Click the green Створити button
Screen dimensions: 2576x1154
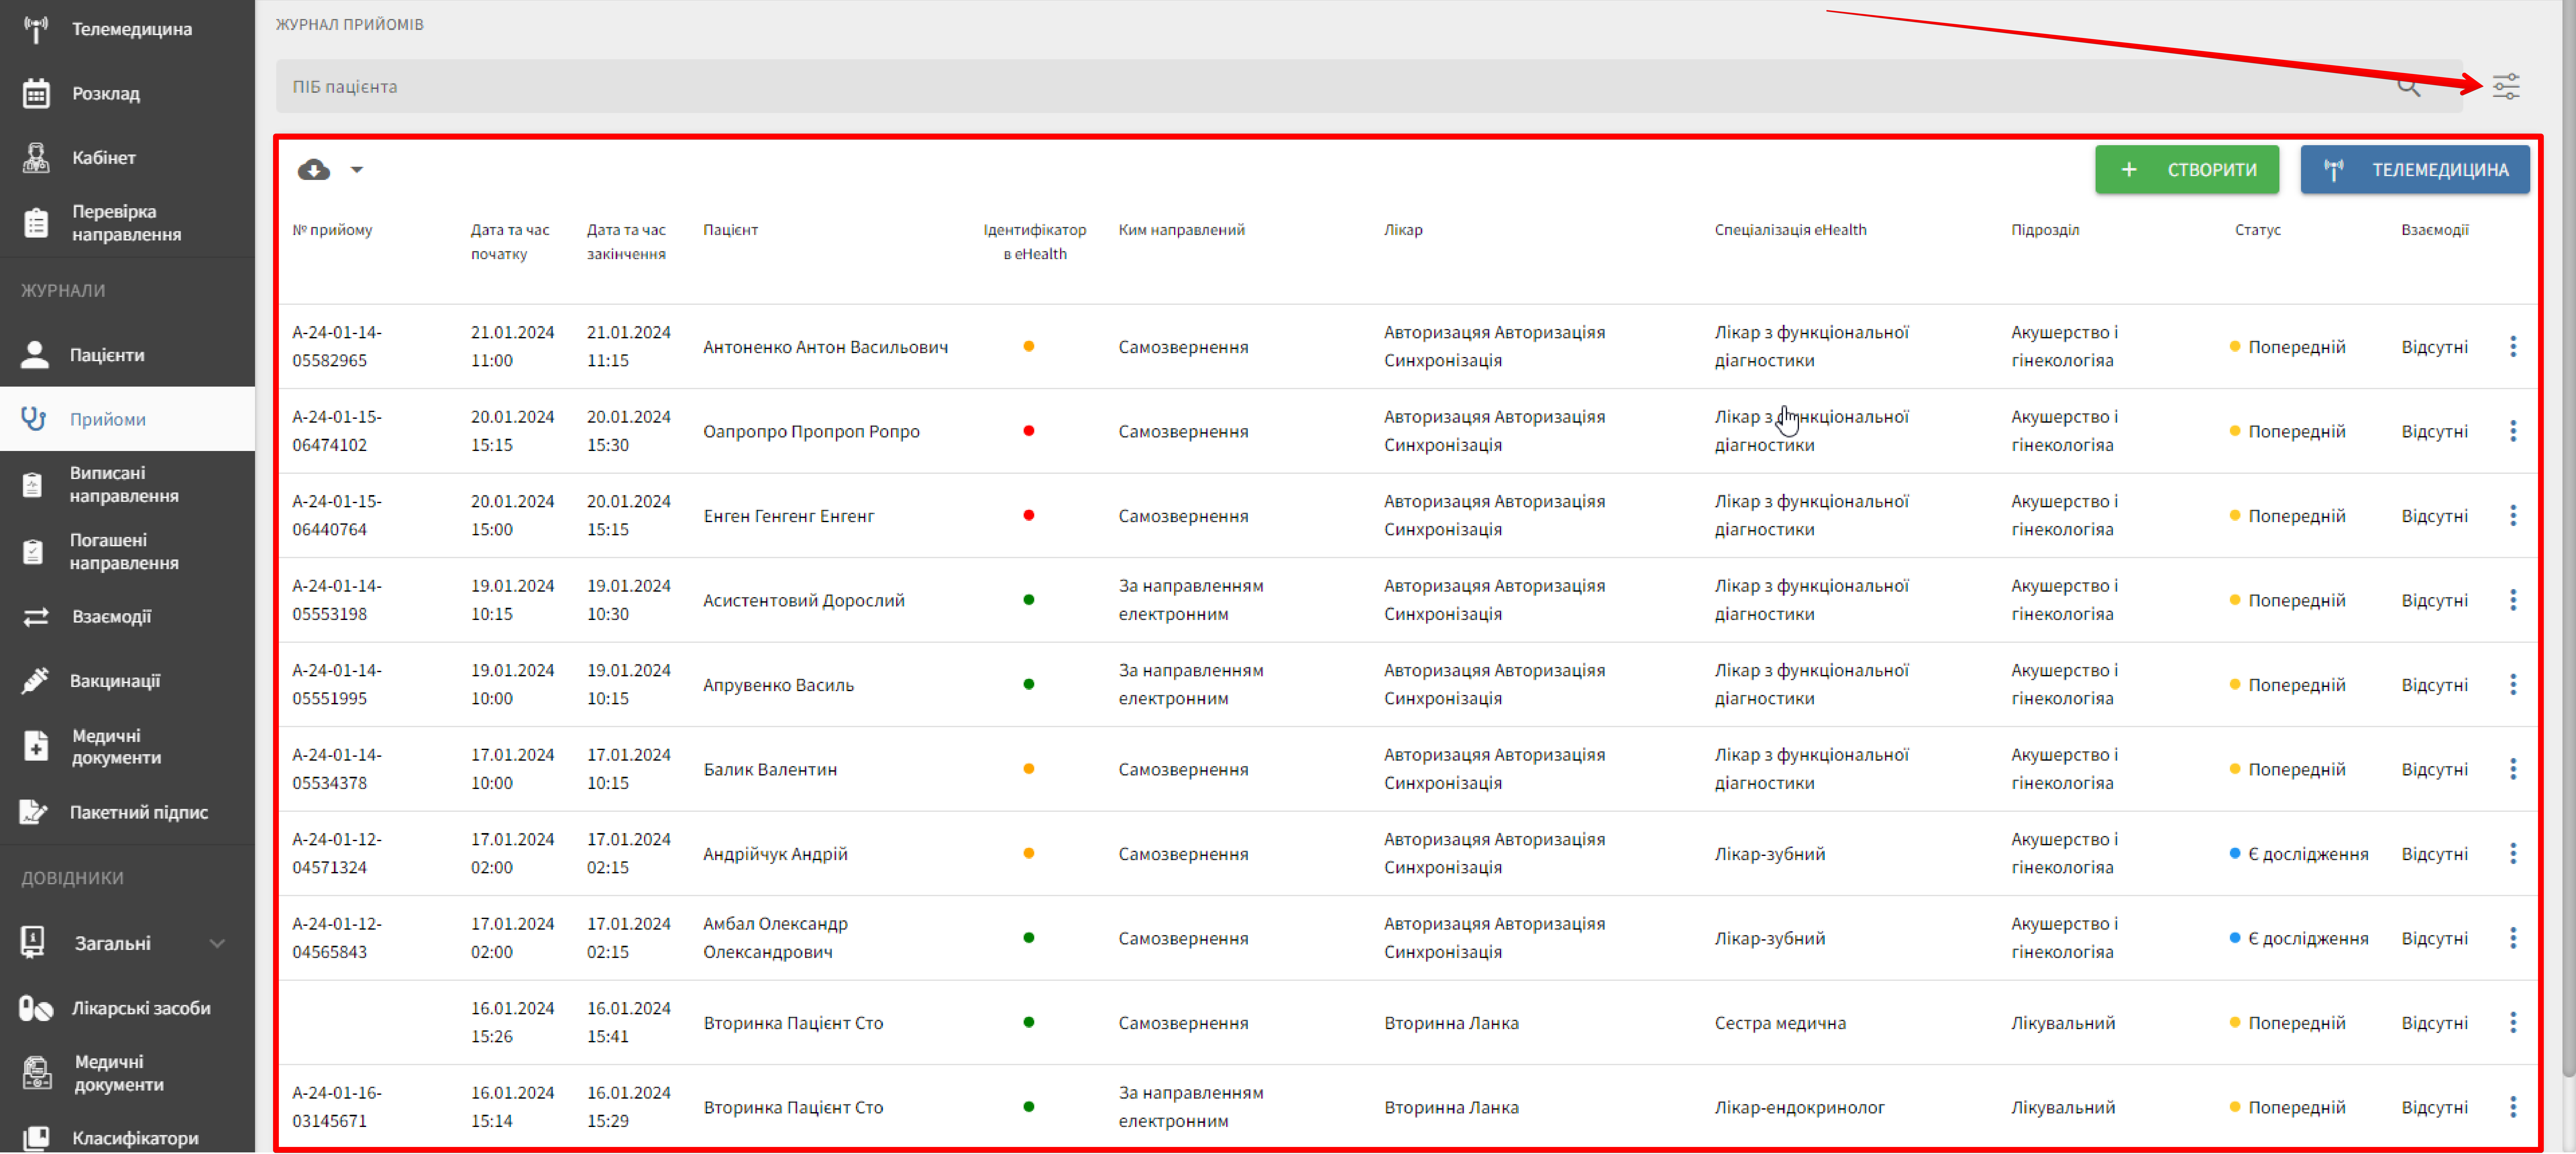(2187, 170)
